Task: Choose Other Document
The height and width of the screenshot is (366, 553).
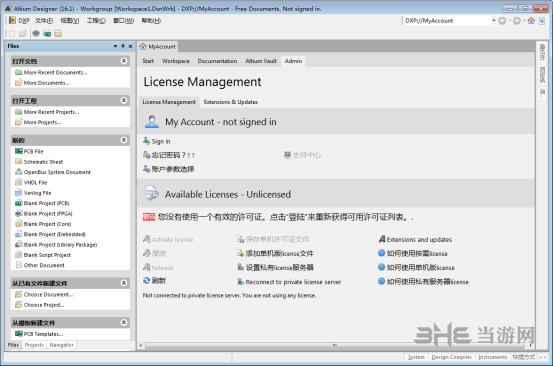Action: [44, 265]
